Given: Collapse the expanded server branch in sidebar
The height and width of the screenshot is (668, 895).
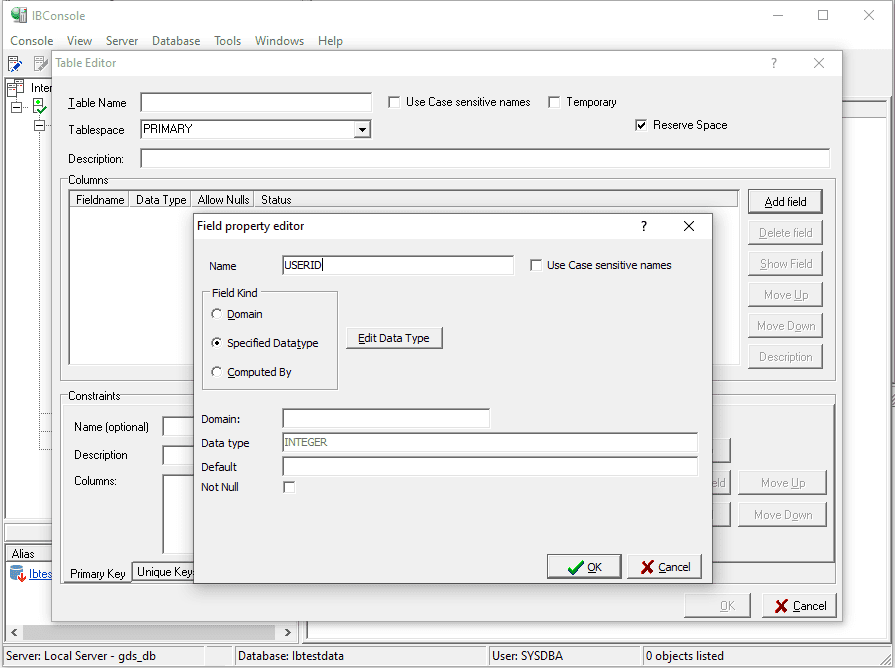Looking at the screenshot, I should pos(37,125).
